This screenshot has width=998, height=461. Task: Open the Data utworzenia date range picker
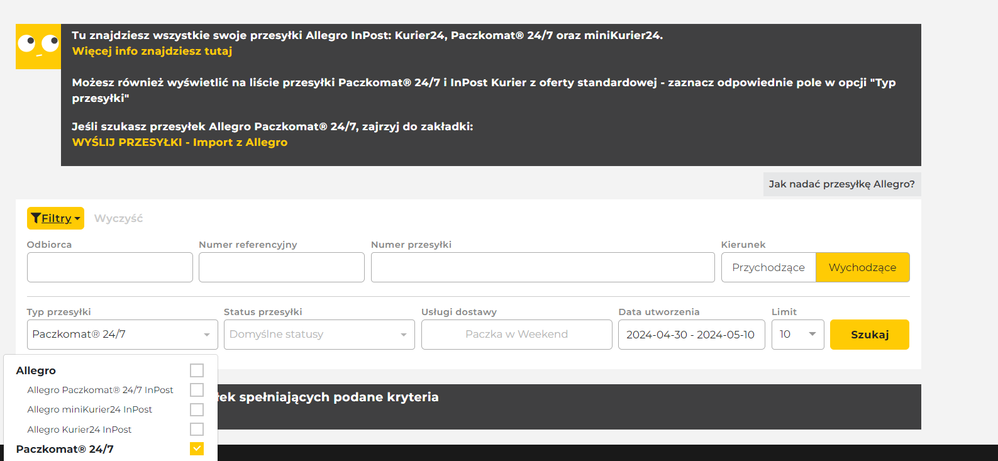pyautogui.click(x=691, y=334)
